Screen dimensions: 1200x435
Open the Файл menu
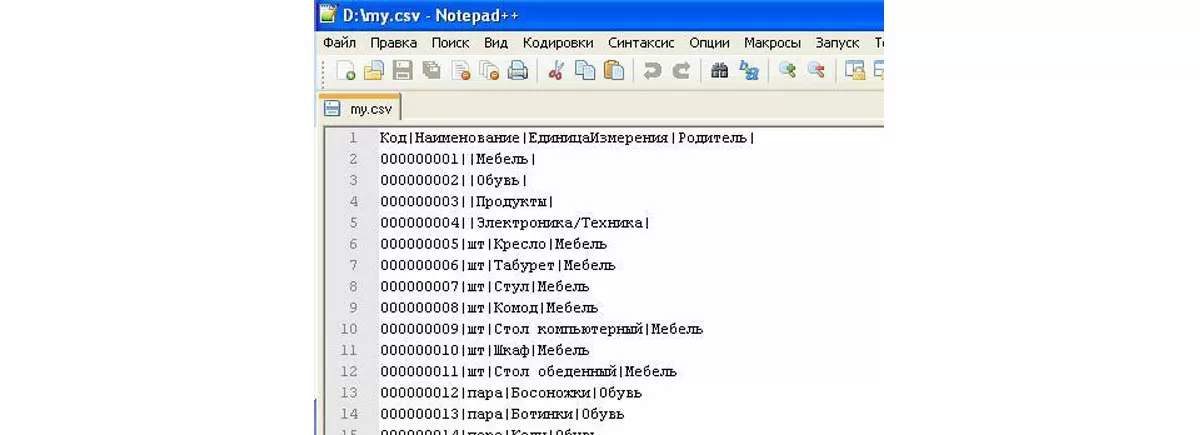click(339, 43)
